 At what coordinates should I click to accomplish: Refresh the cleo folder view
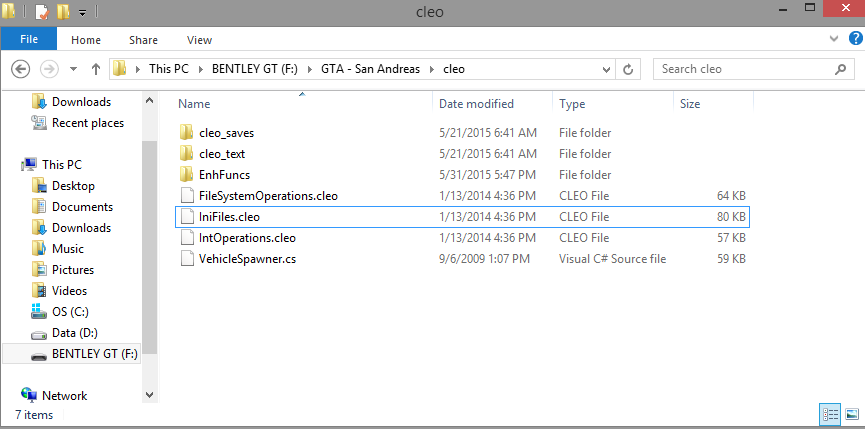pyautogui.click(x=628, y=69)
